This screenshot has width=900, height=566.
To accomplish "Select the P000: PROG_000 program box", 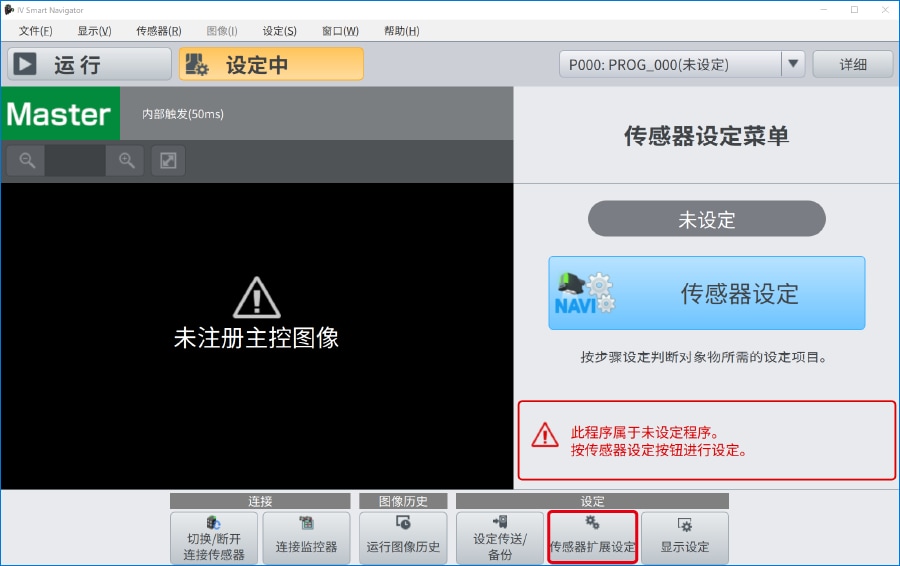I will [x=669, y=65].
